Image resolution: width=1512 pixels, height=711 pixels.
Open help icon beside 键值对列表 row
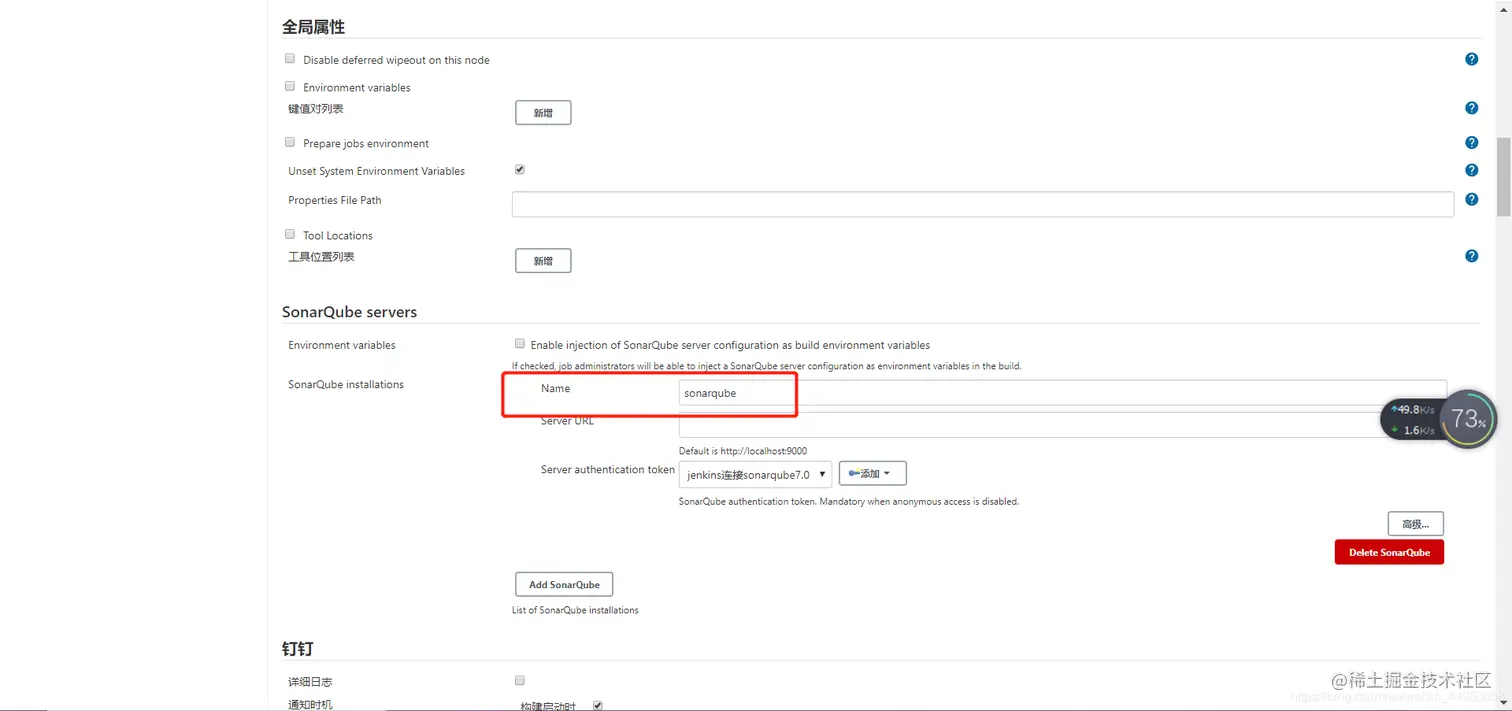[x=1471, y=108]
